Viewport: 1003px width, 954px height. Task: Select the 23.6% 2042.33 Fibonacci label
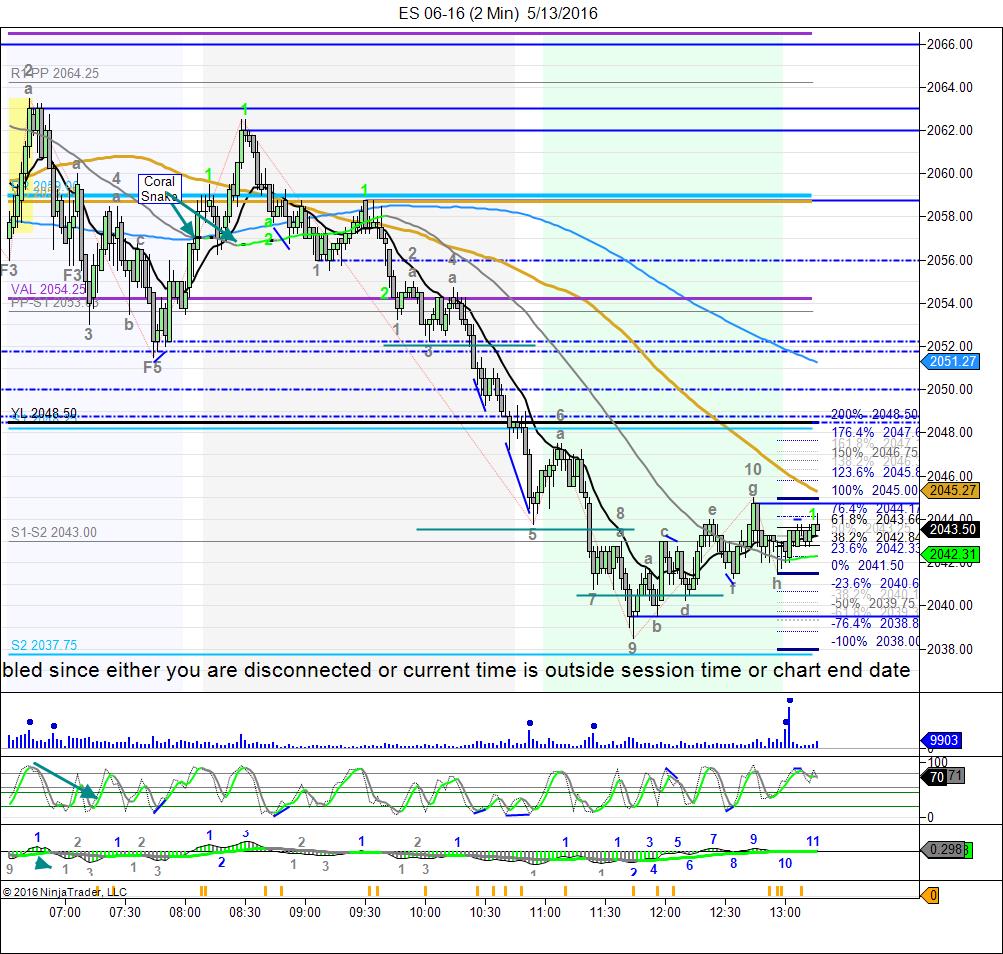874,548
